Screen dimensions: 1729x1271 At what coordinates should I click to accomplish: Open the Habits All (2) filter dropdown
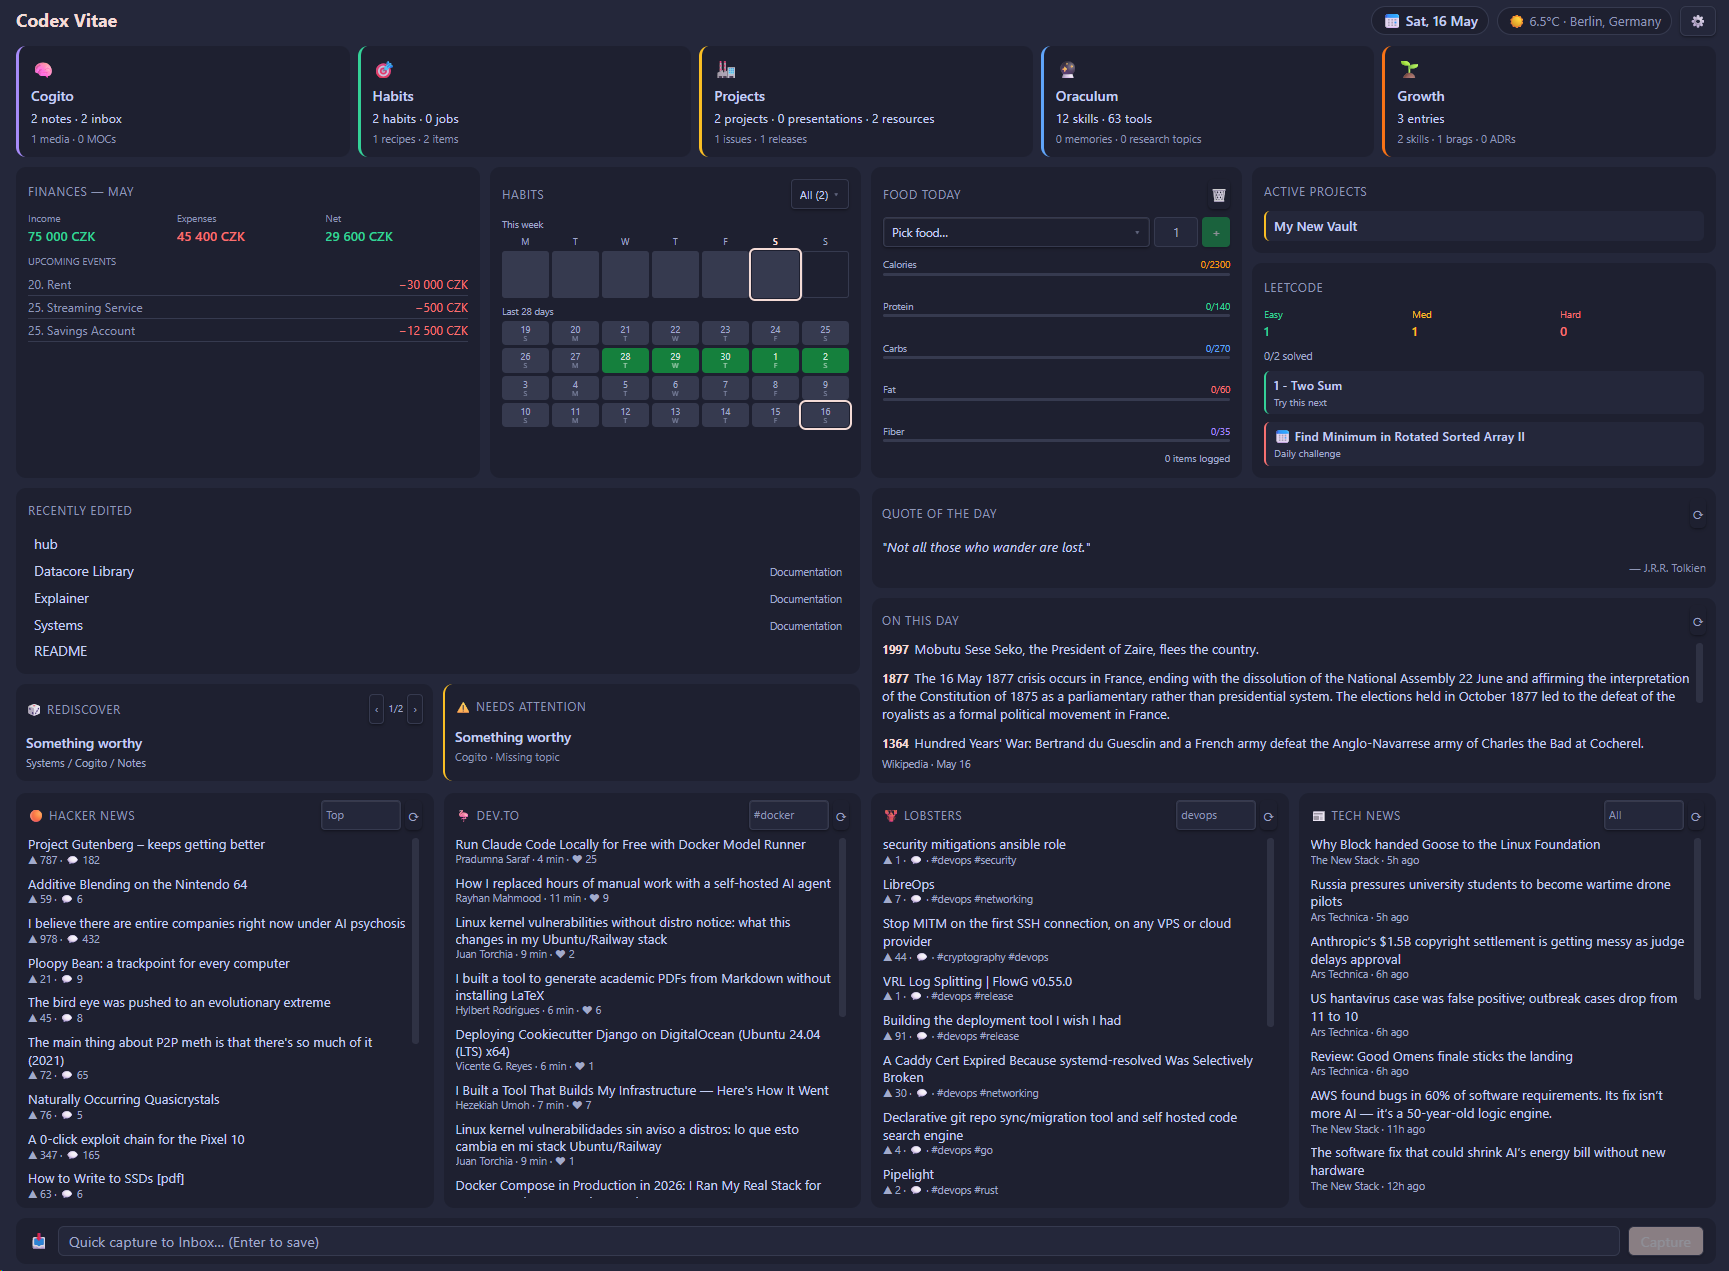coord(819,195)
